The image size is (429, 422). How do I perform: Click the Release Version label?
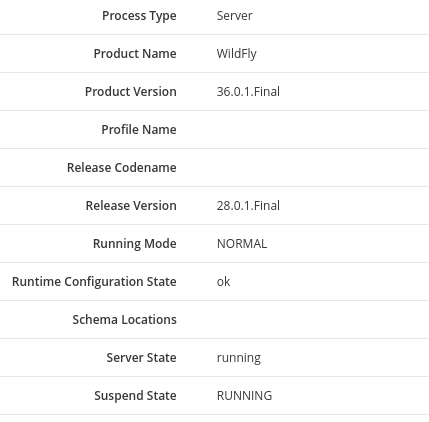(131, 206)
